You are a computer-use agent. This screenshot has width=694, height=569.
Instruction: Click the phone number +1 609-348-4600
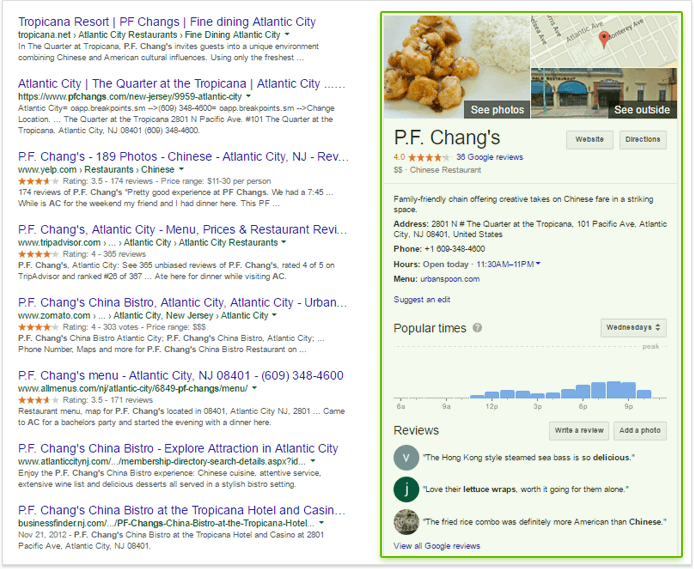(x=455, y=249)
